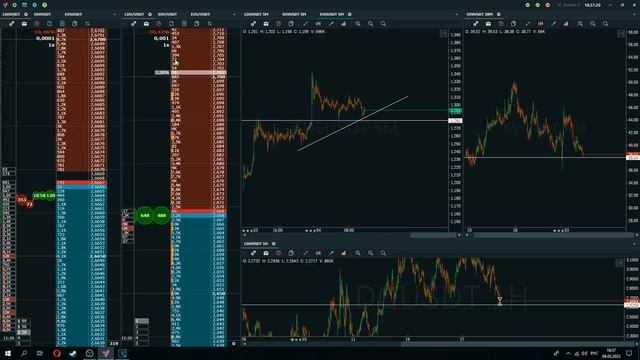Select the $ 99 volume preset

(x=23, y=321)
